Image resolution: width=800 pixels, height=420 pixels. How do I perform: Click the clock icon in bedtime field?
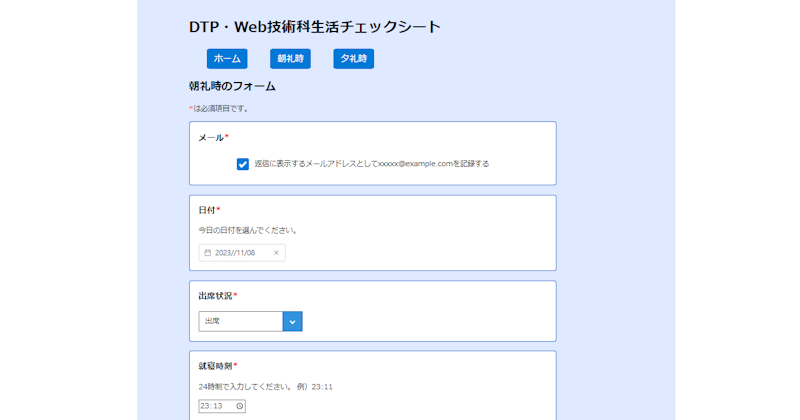coord(239,406)
